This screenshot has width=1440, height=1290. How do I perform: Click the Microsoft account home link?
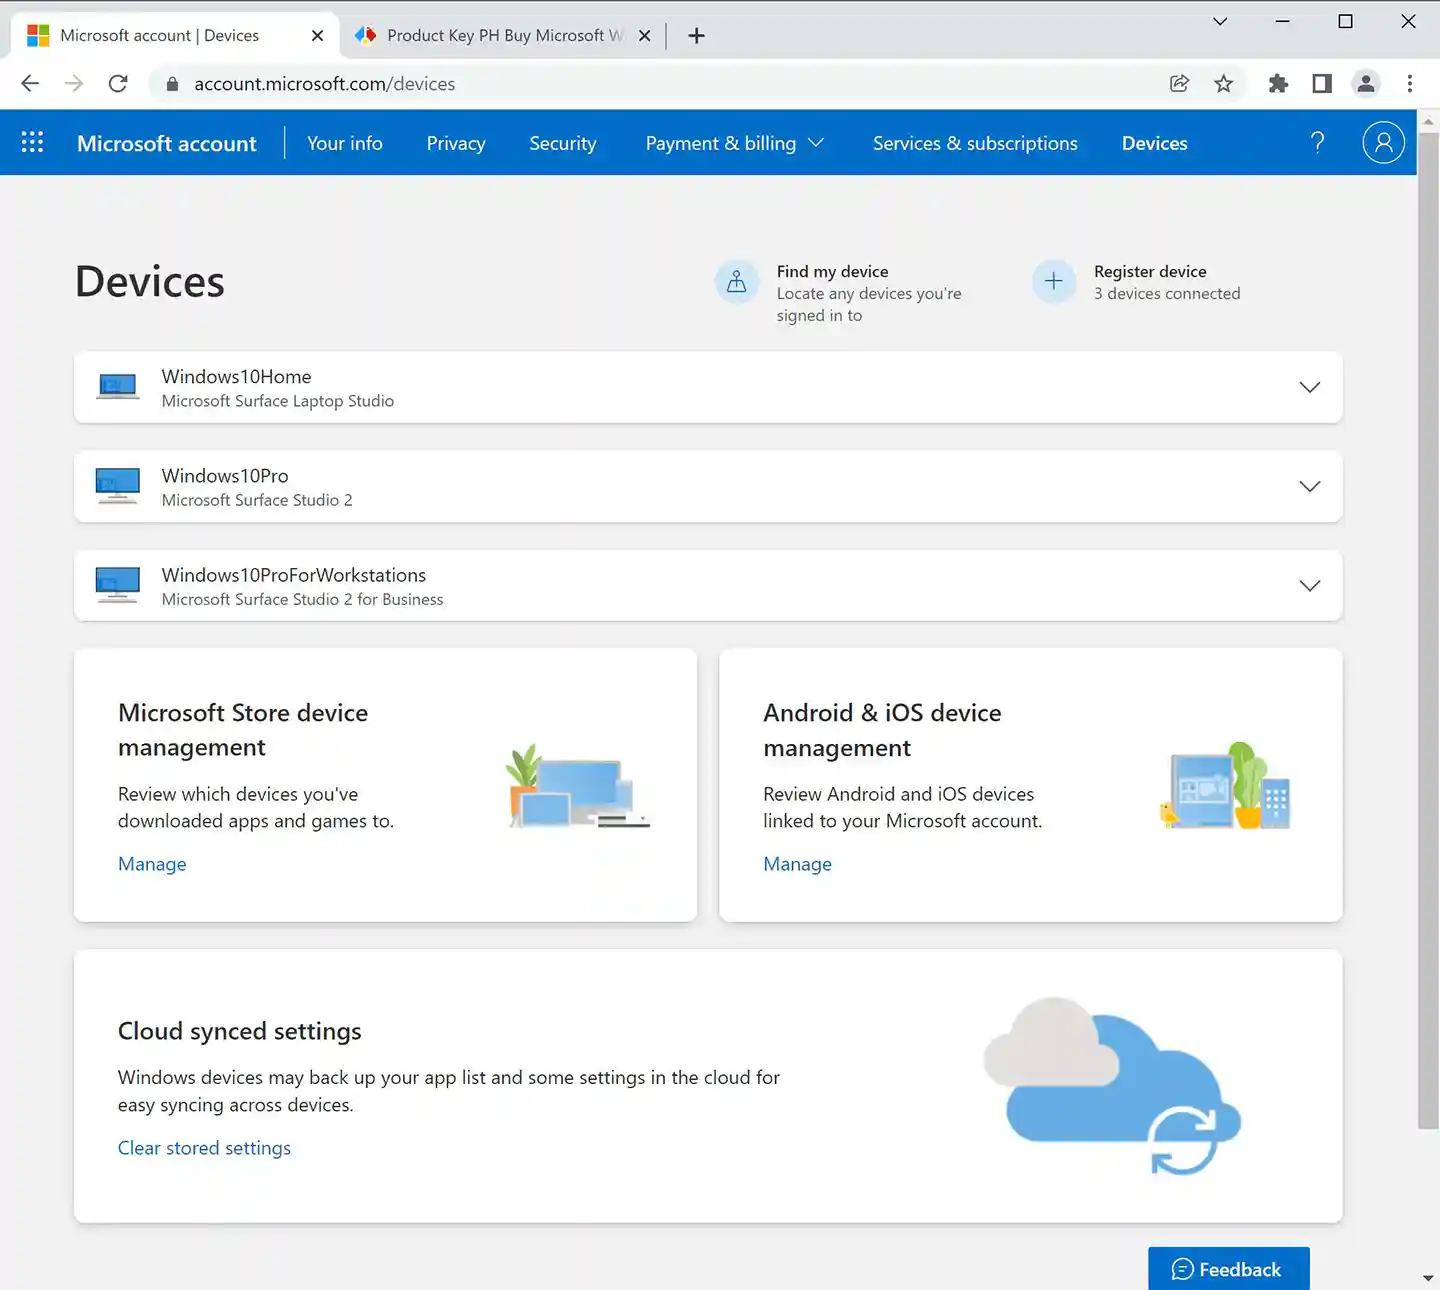167,143
